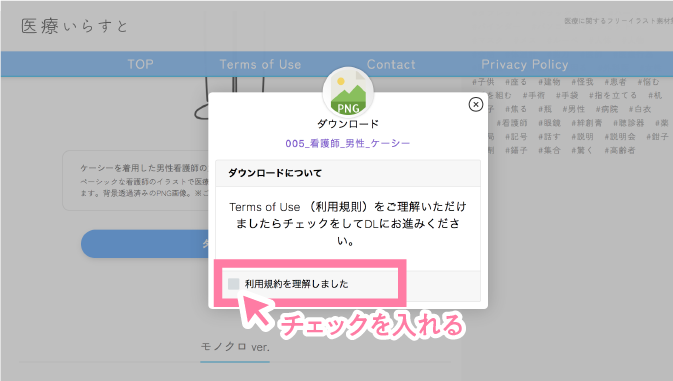673x381 pixels.
Task: Open the #説明 tag
Action: tap(582, 136)
